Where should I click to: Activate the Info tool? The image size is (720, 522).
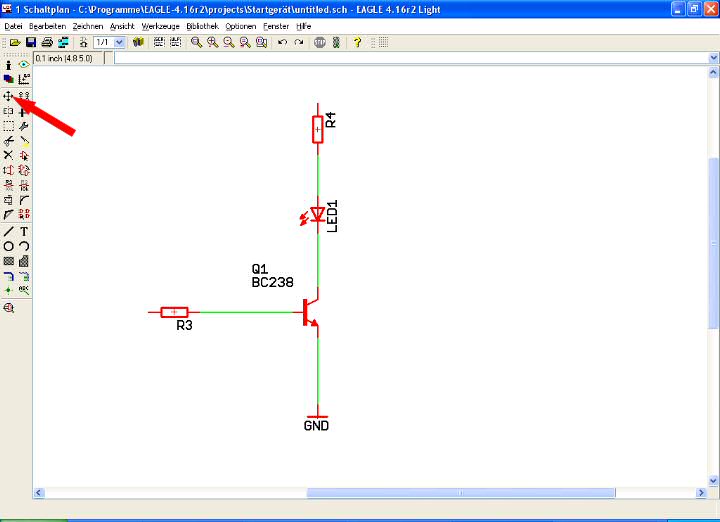(8, 64)
